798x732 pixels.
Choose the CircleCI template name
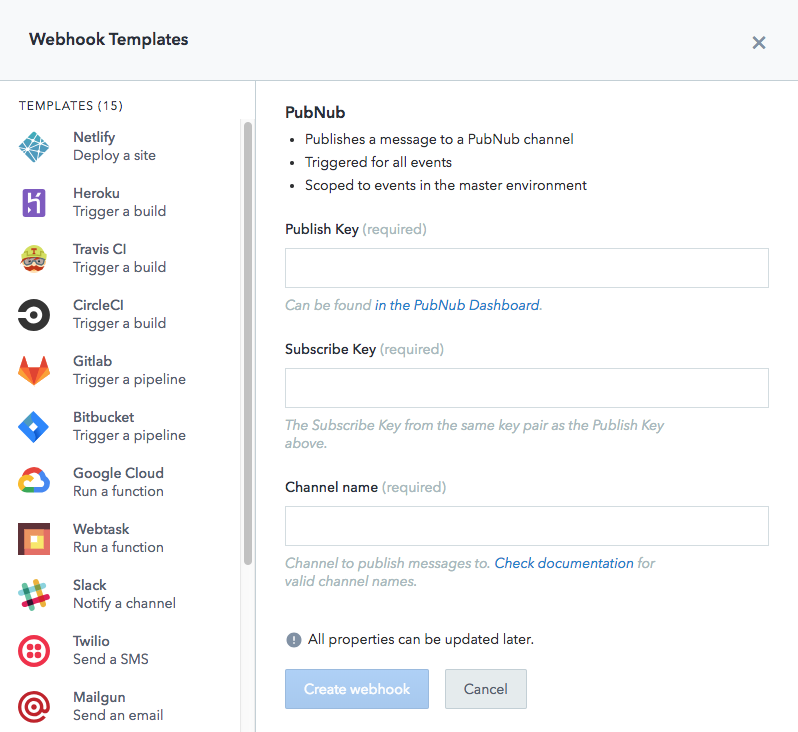click(98, 305)
